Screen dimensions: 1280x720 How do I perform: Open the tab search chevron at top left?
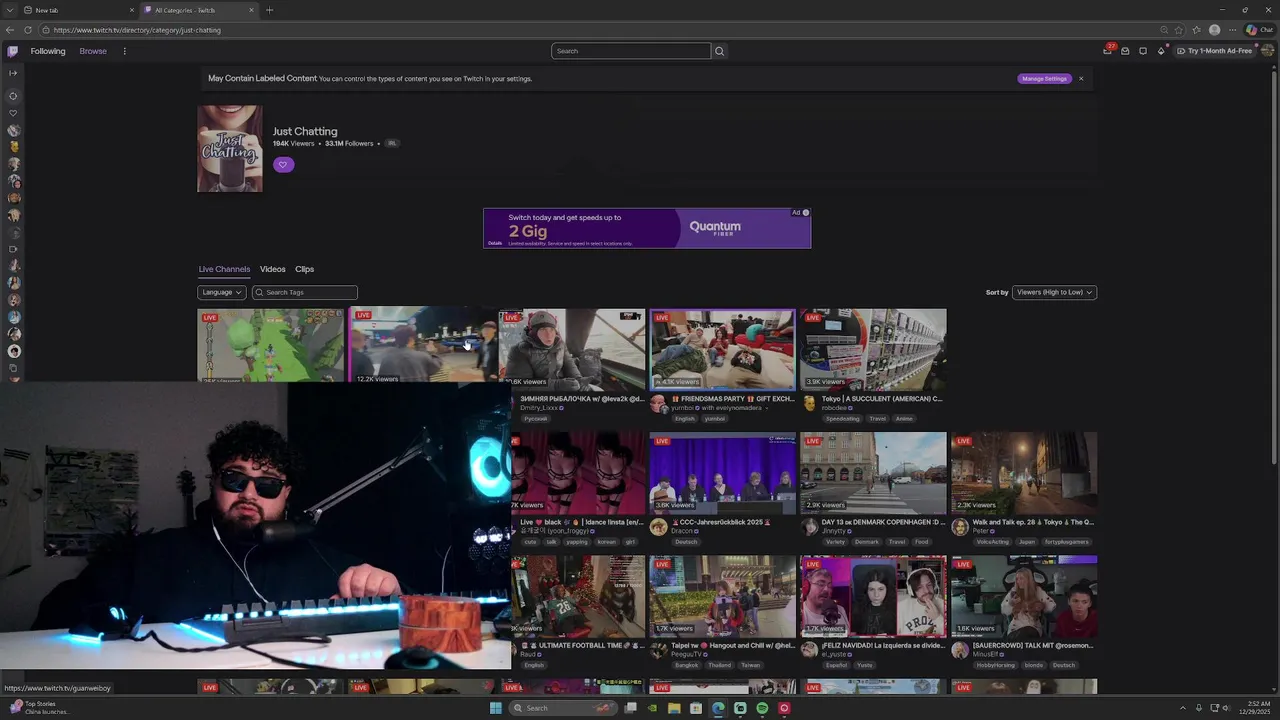[9, 10]
